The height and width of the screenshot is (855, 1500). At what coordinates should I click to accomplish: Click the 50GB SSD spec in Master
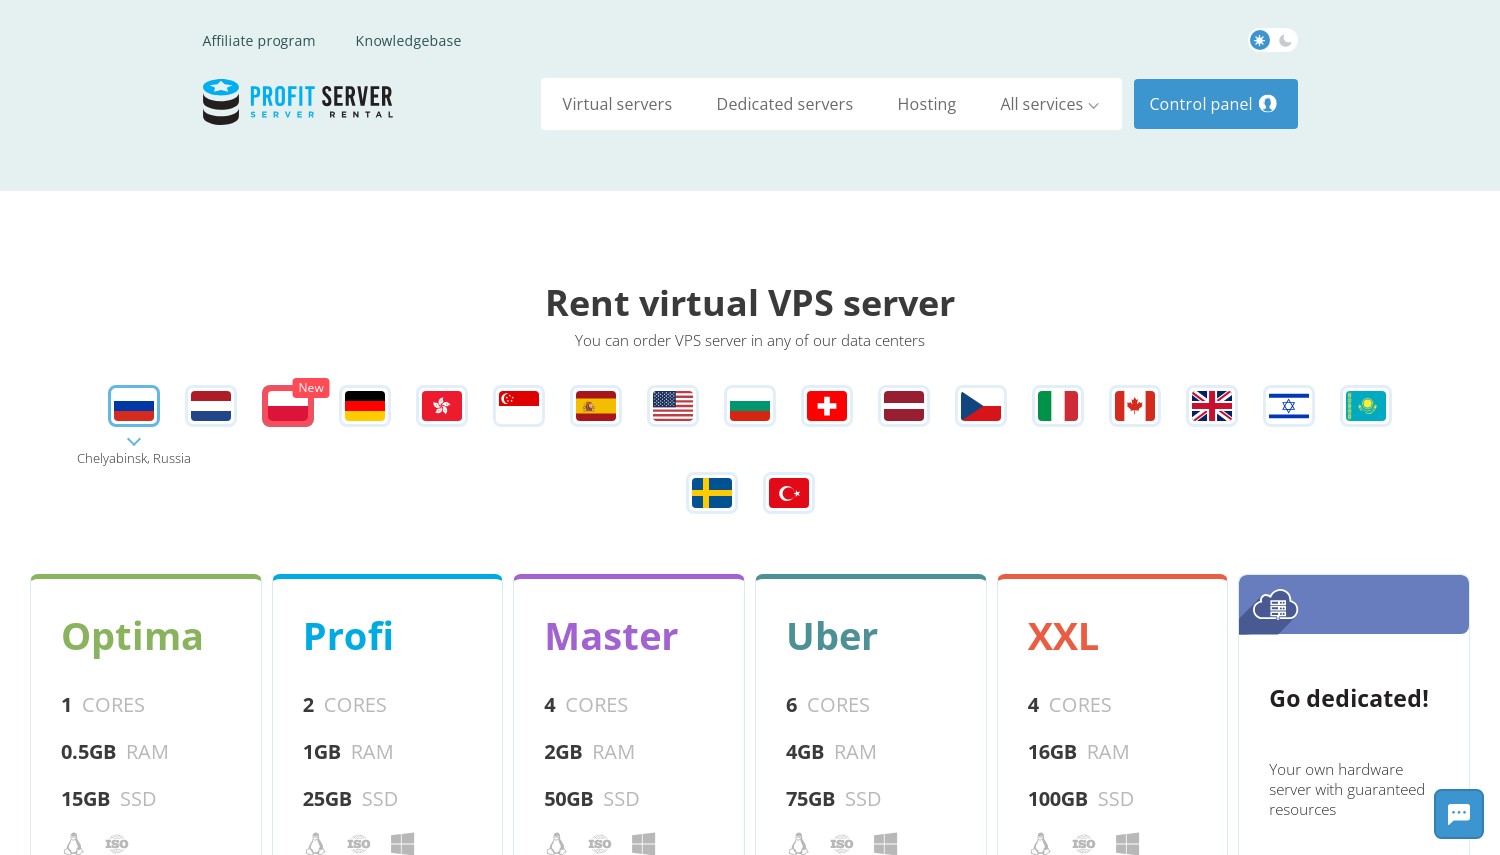click(591, 799)
